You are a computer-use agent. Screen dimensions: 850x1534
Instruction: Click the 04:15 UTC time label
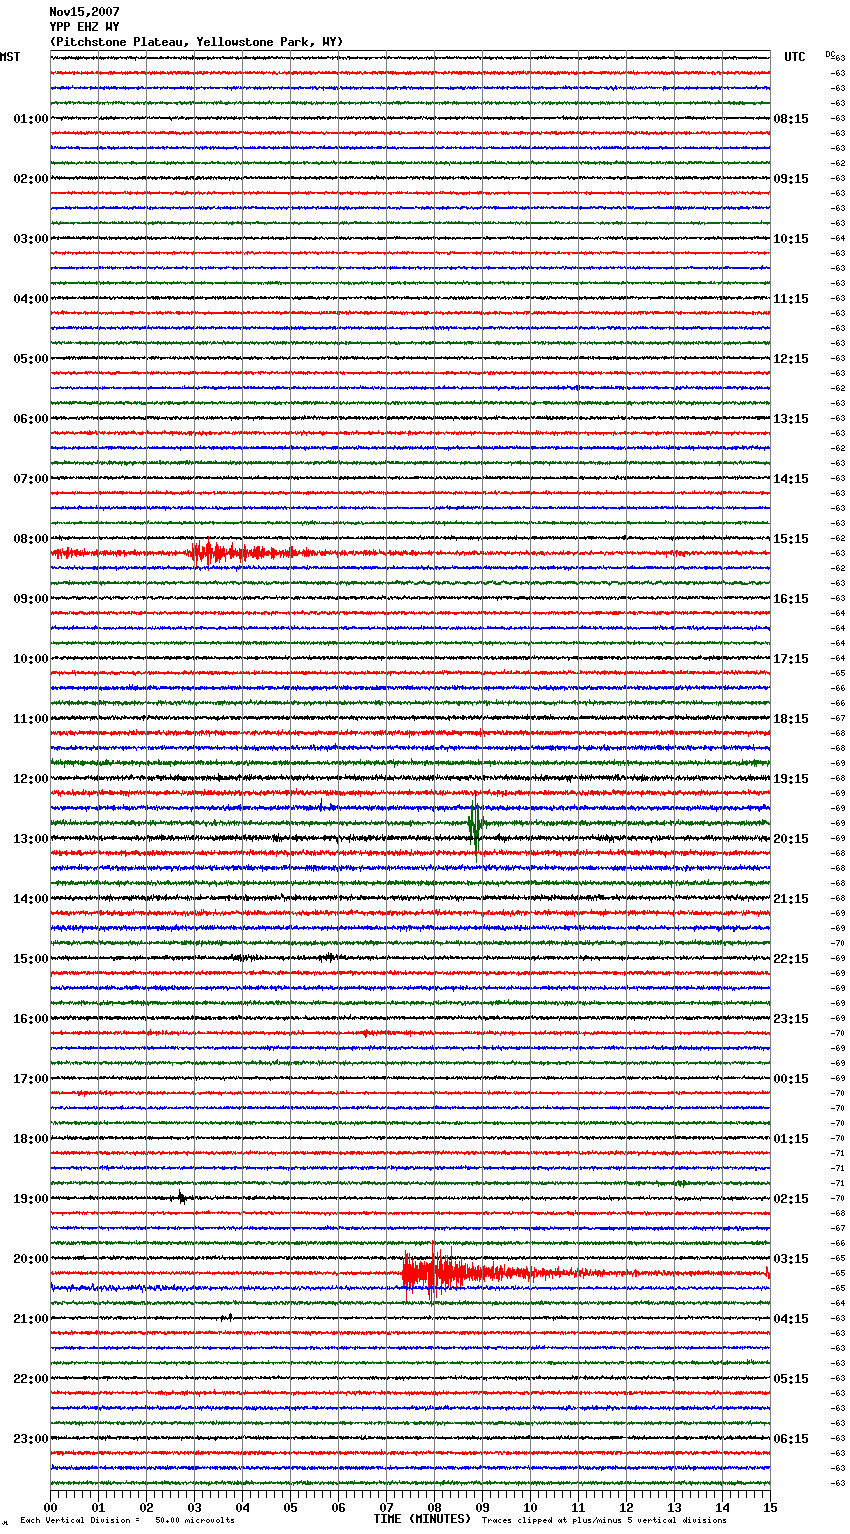pyautogui.click(x=791, y=1319)
